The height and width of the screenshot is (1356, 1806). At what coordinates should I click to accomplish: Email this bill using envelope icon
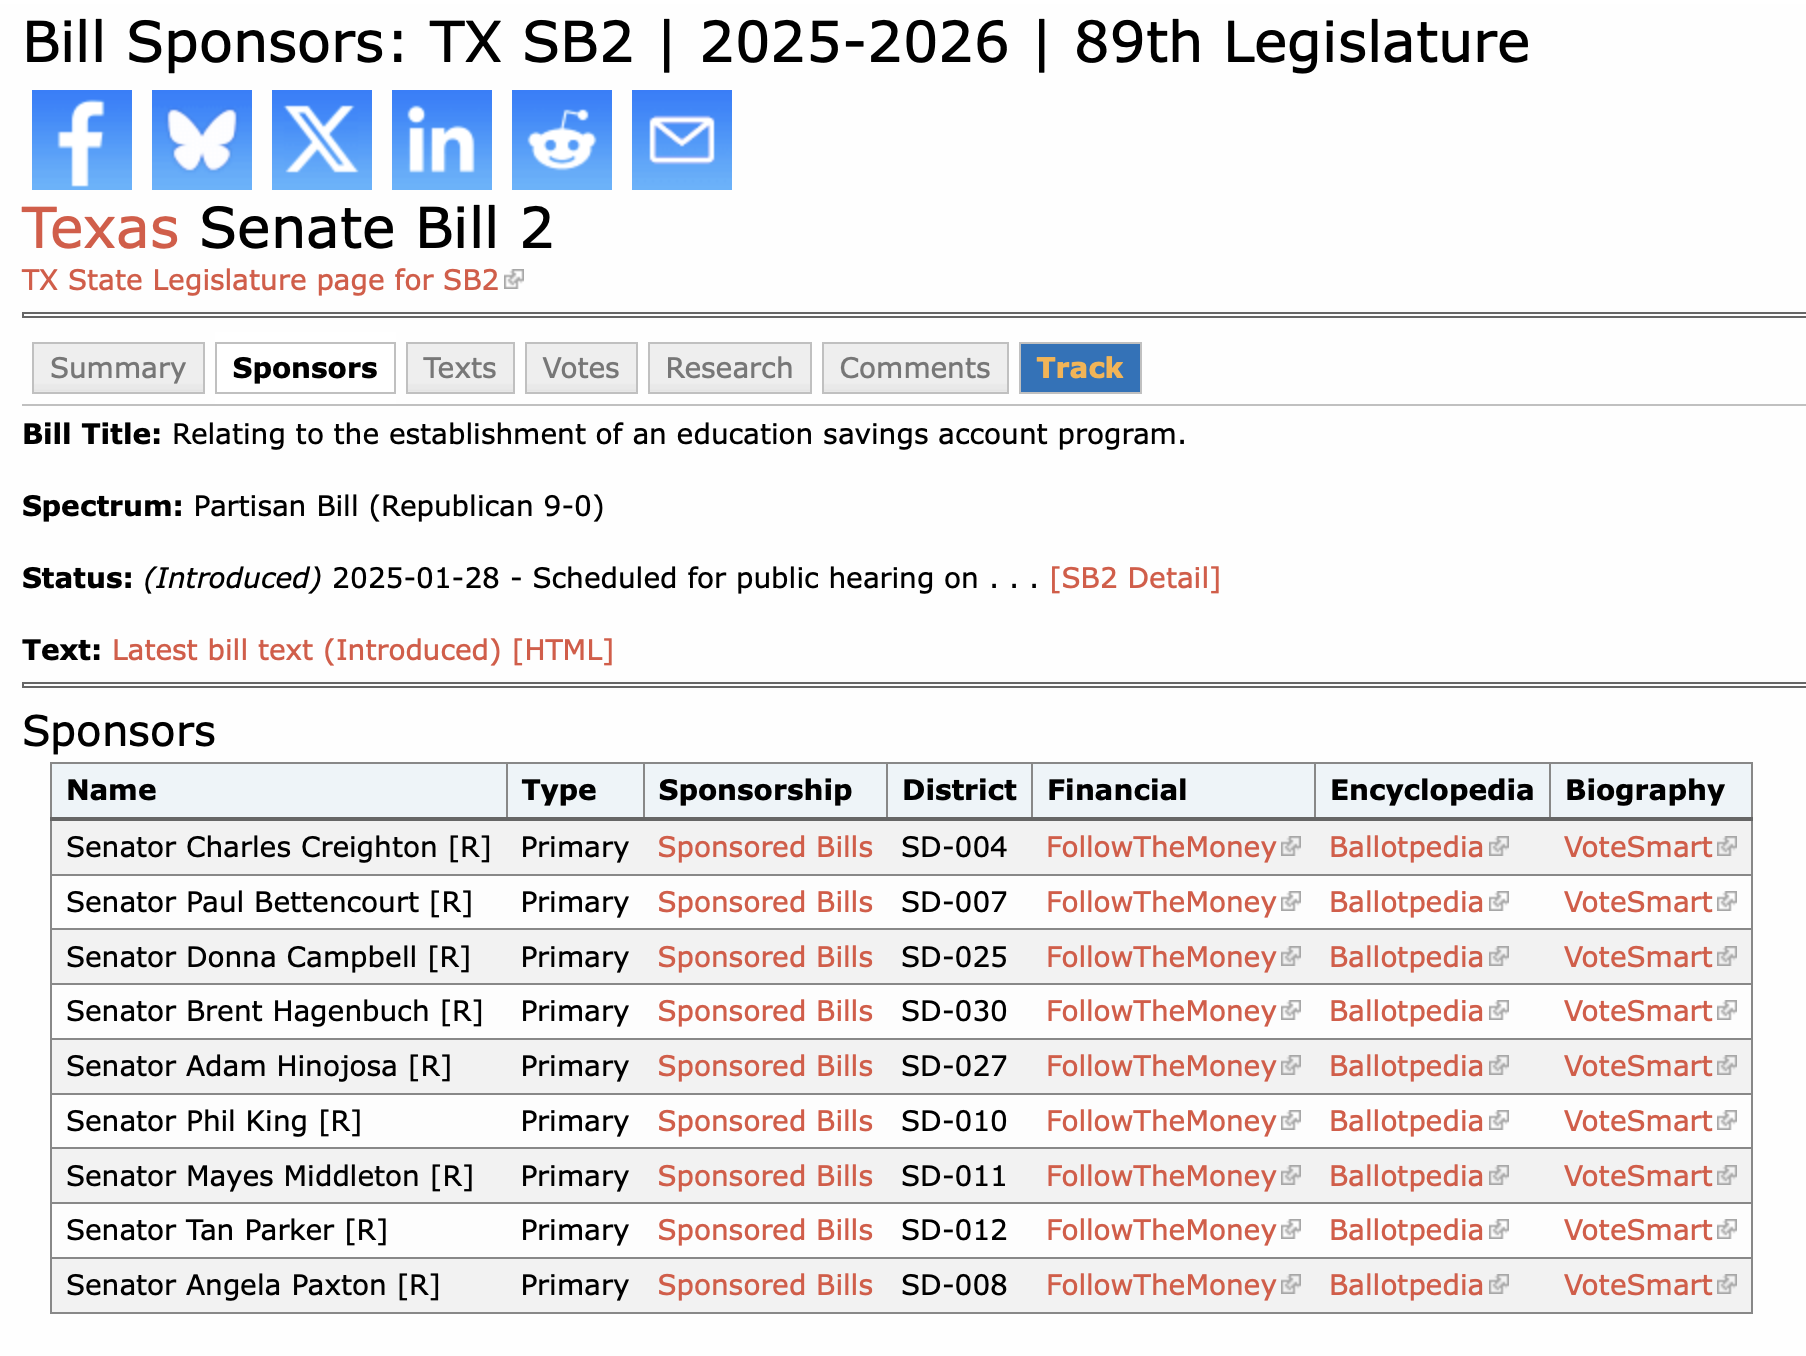(x=682, y=140)
